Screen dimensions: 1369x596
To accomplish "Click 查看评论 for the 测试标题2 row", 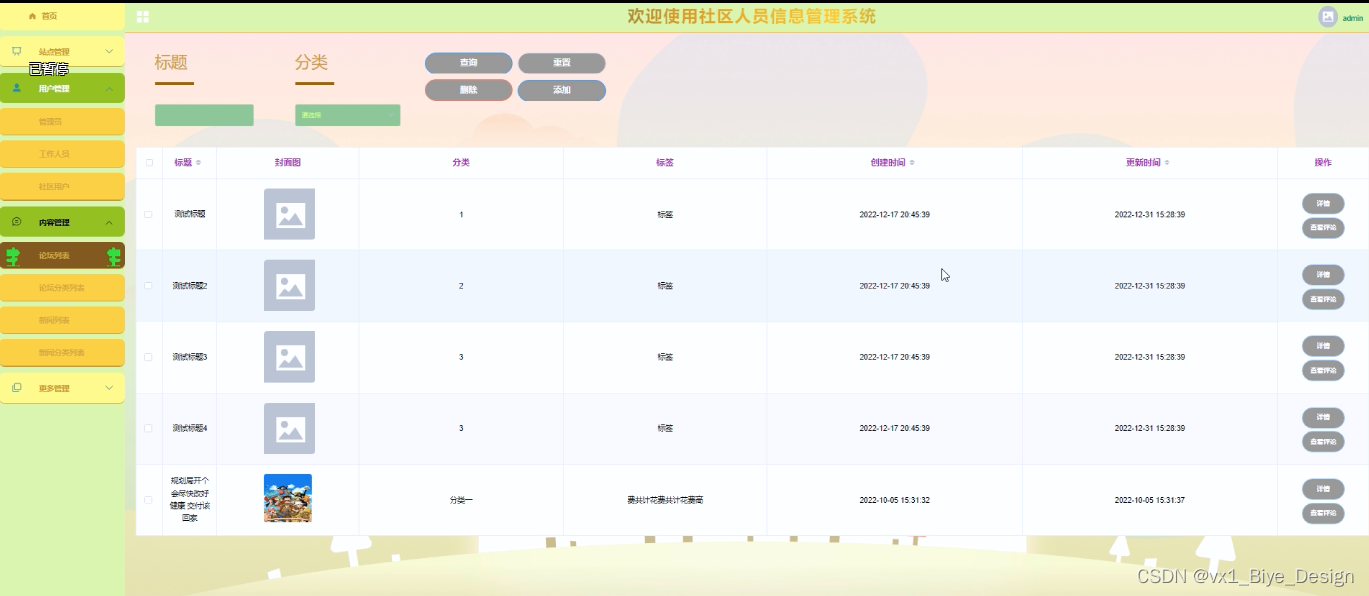I will (x=1323, y=299).
